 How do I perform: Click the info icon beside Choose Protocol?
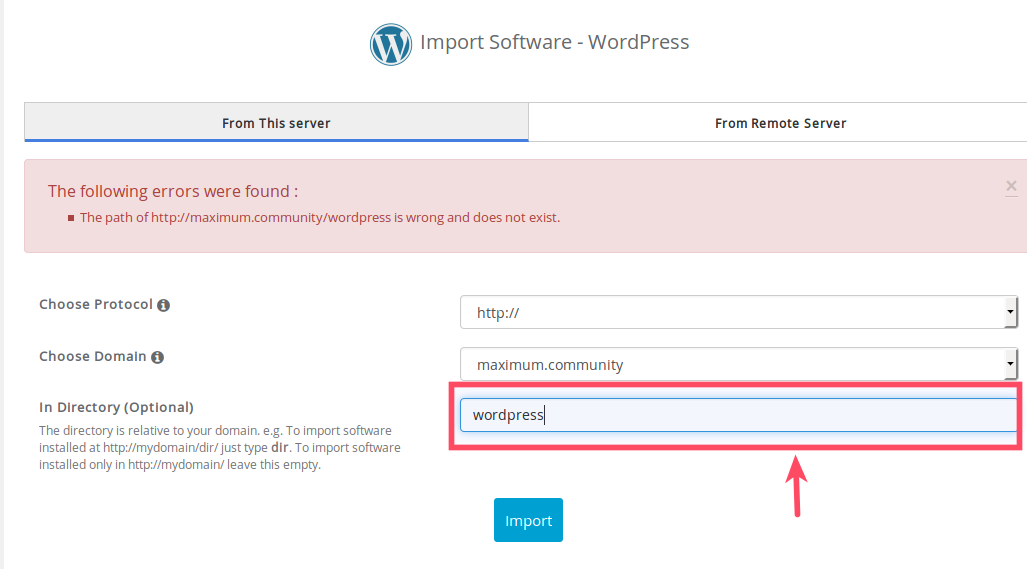(x=163, y=305)
